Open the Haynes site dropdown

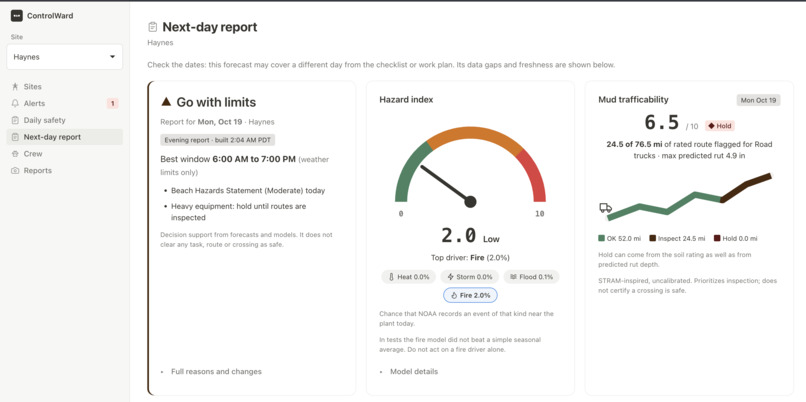click(65, 57)
